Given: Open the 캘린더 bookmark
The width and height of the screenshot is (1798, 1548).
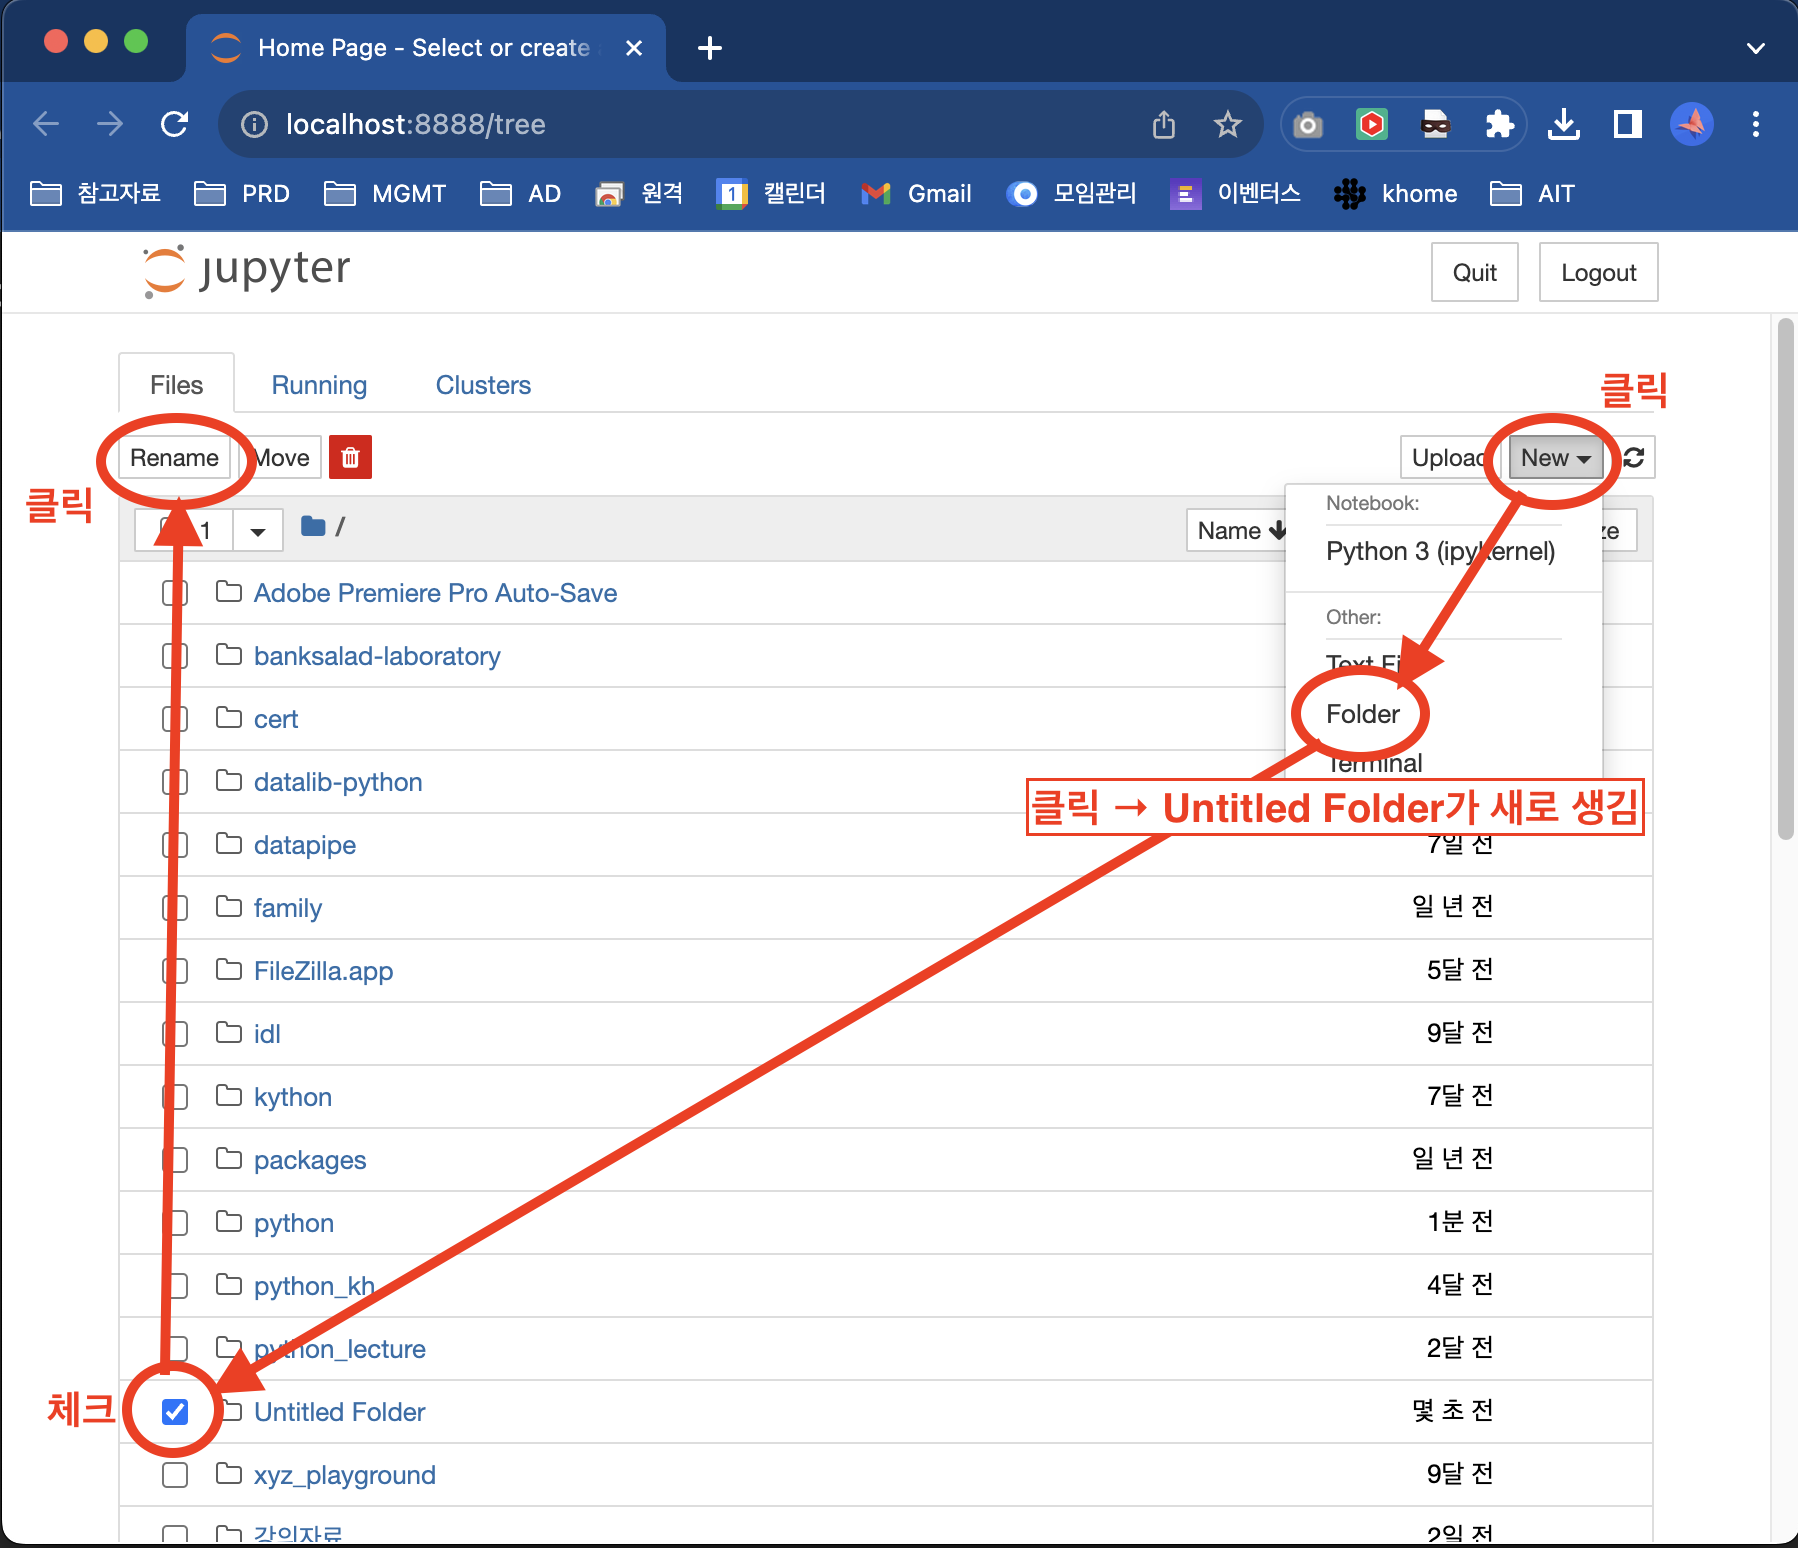Looking at the screenshot, I should [x=771, y=193].
